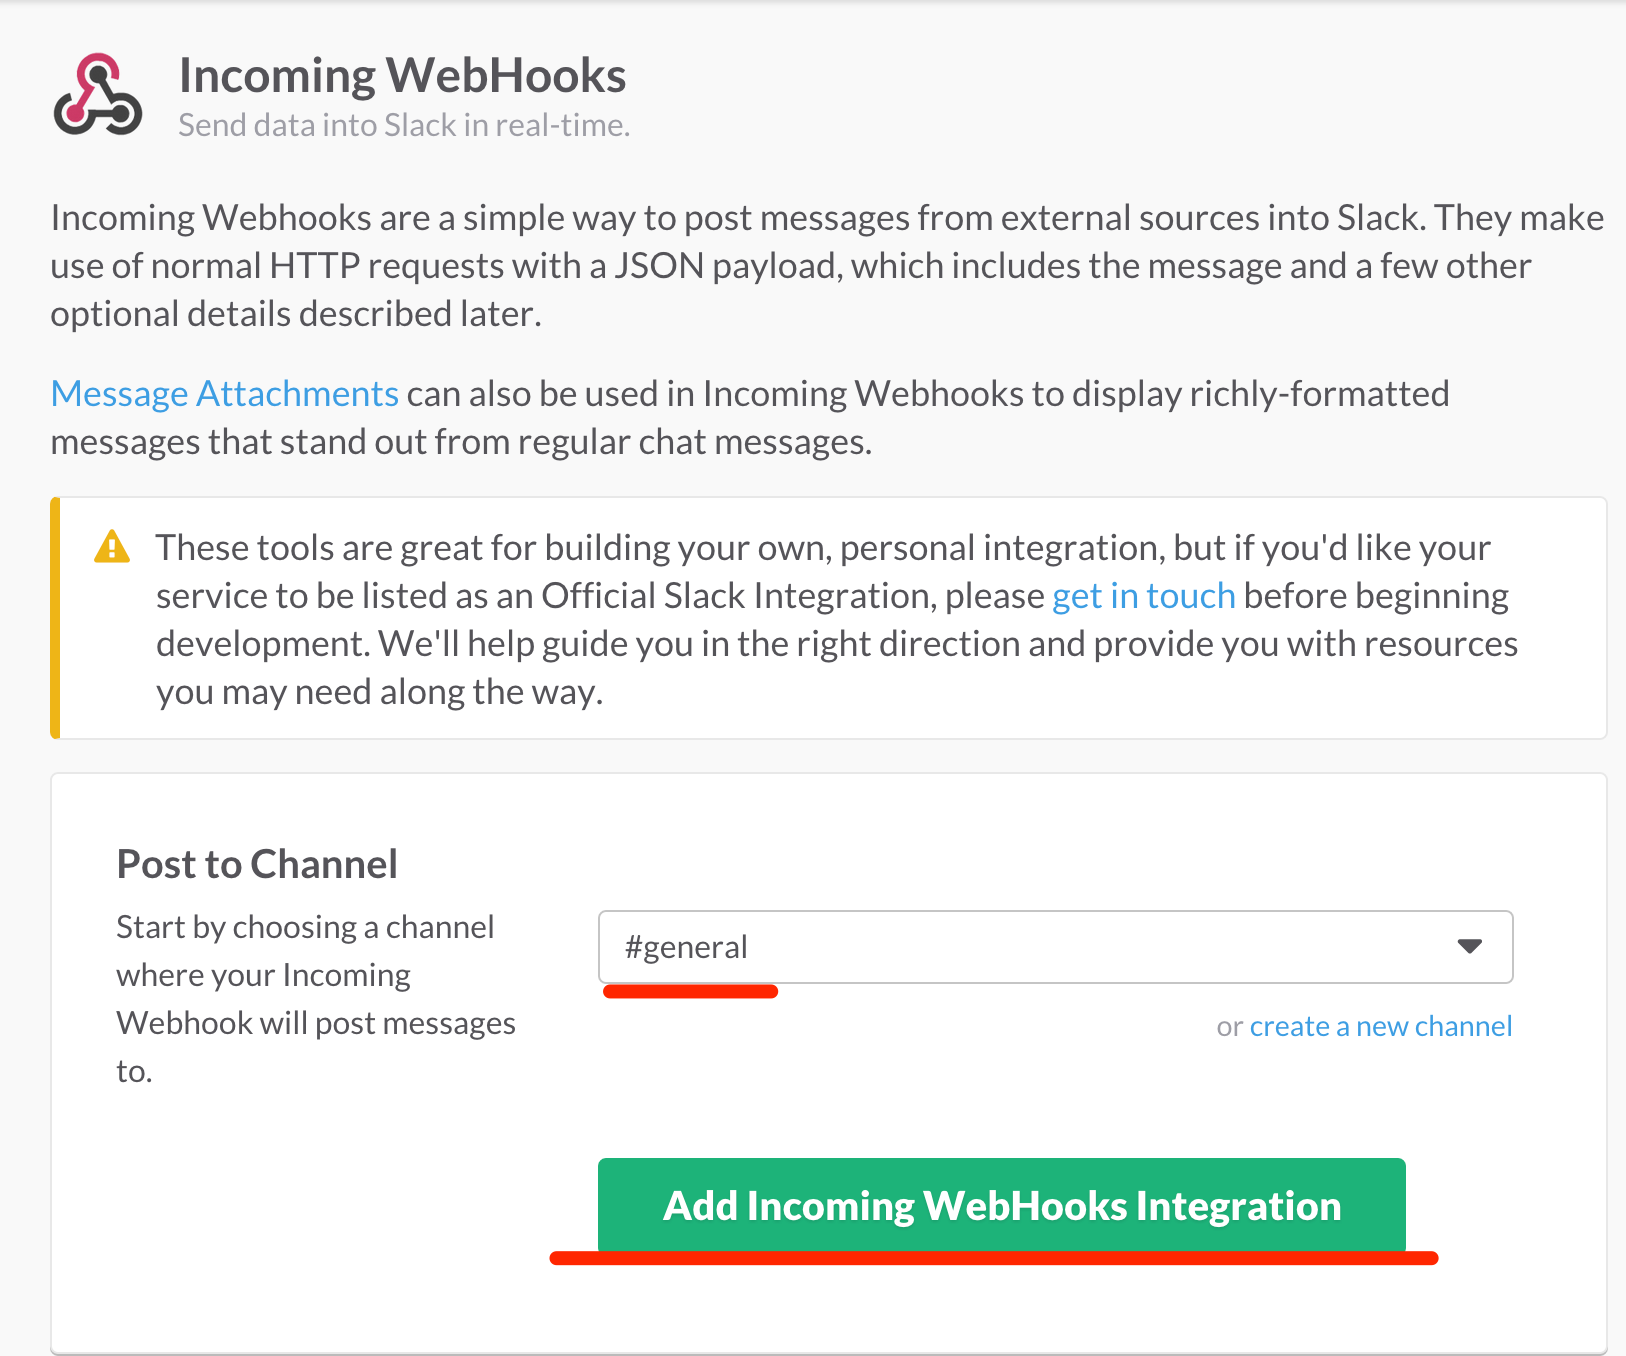
Task: Click the yellow warning triangle icon
Action: [112, 548]
